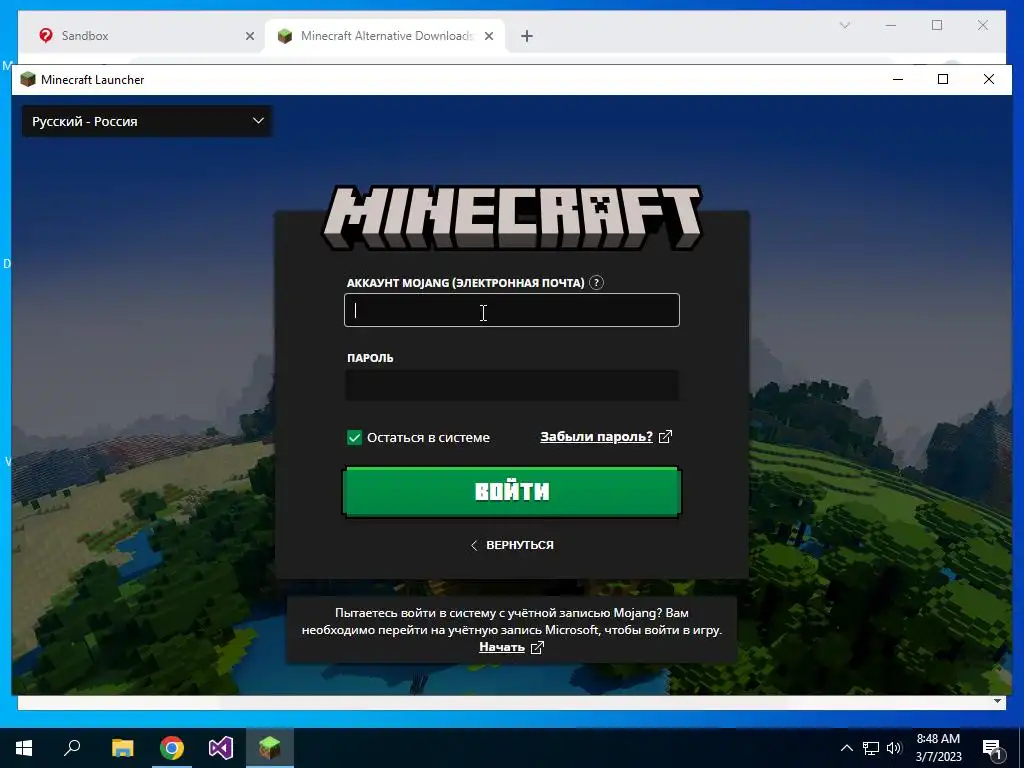Click the Chrome tab search chevron
Screen dimensions: 1024x768
coord(844,25)
